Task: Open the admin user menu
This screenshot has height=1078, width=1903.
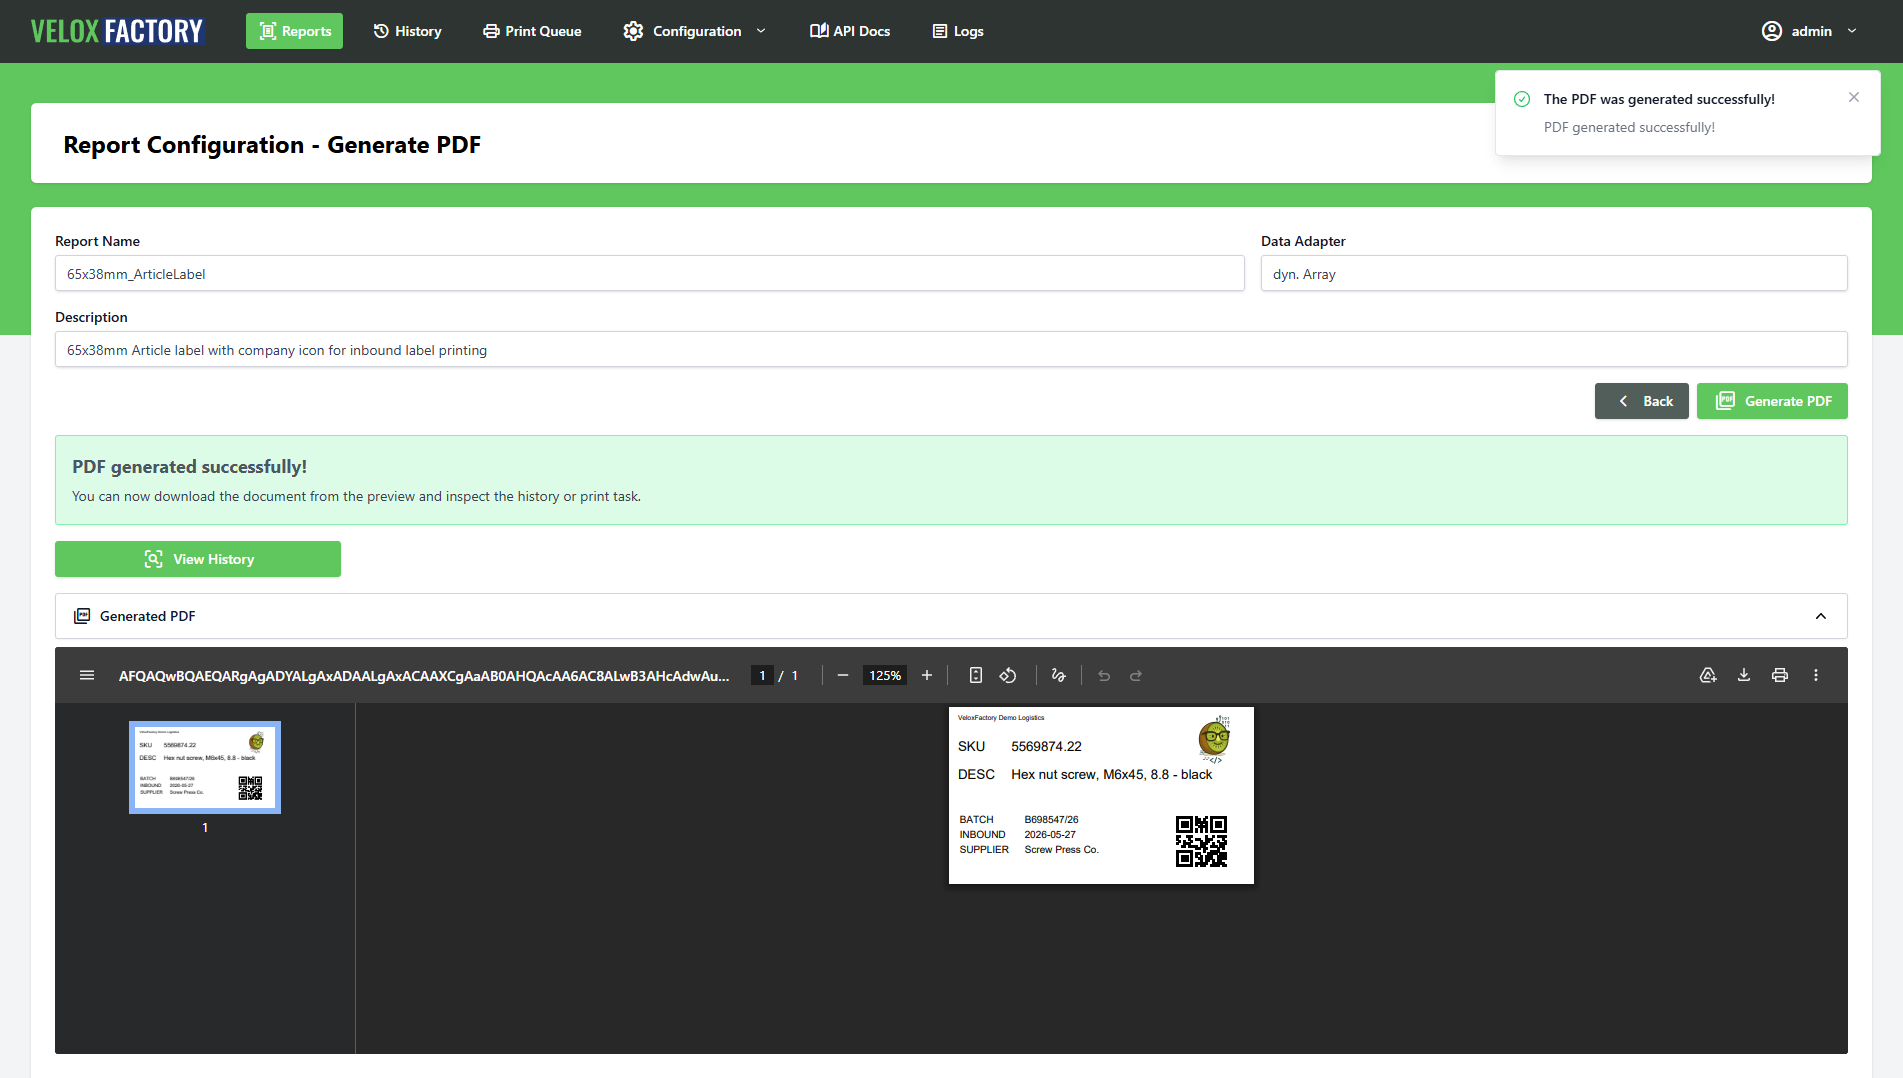Action: (x=1809, y=31)
